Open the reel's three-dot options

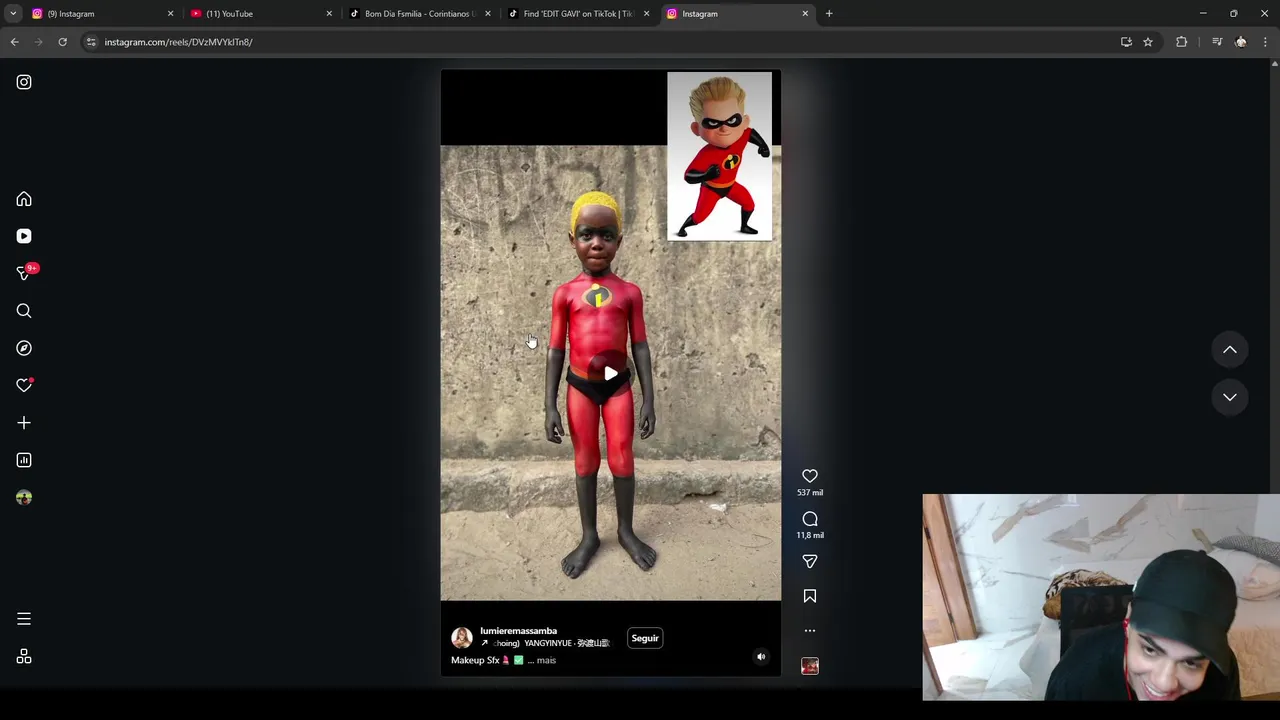810,631
